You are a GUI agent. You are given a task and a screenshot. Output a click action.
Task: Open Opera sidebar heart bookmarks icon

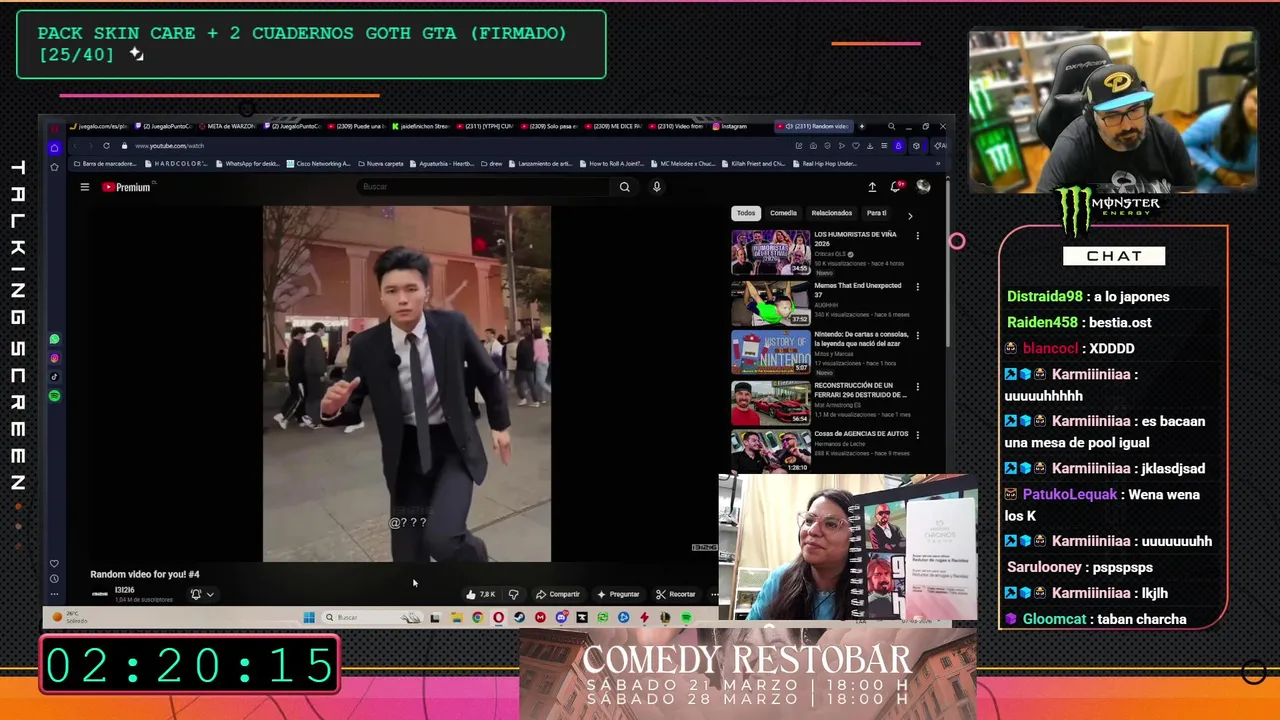click(54, 563)
